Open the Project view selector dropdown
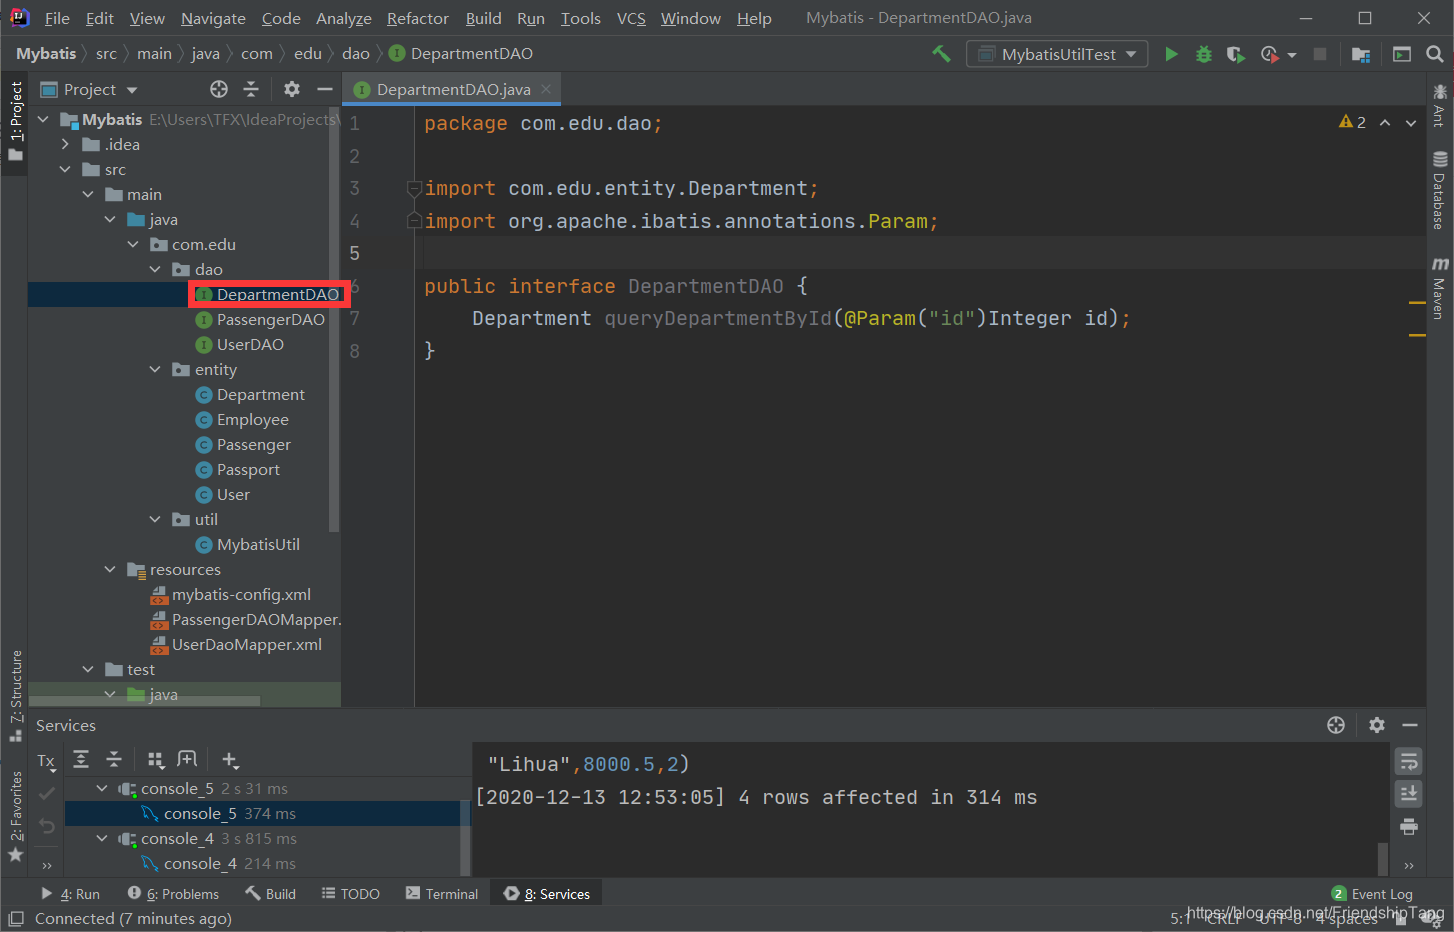The height and width of the screenshot is (932, 1454). [89, 89]
